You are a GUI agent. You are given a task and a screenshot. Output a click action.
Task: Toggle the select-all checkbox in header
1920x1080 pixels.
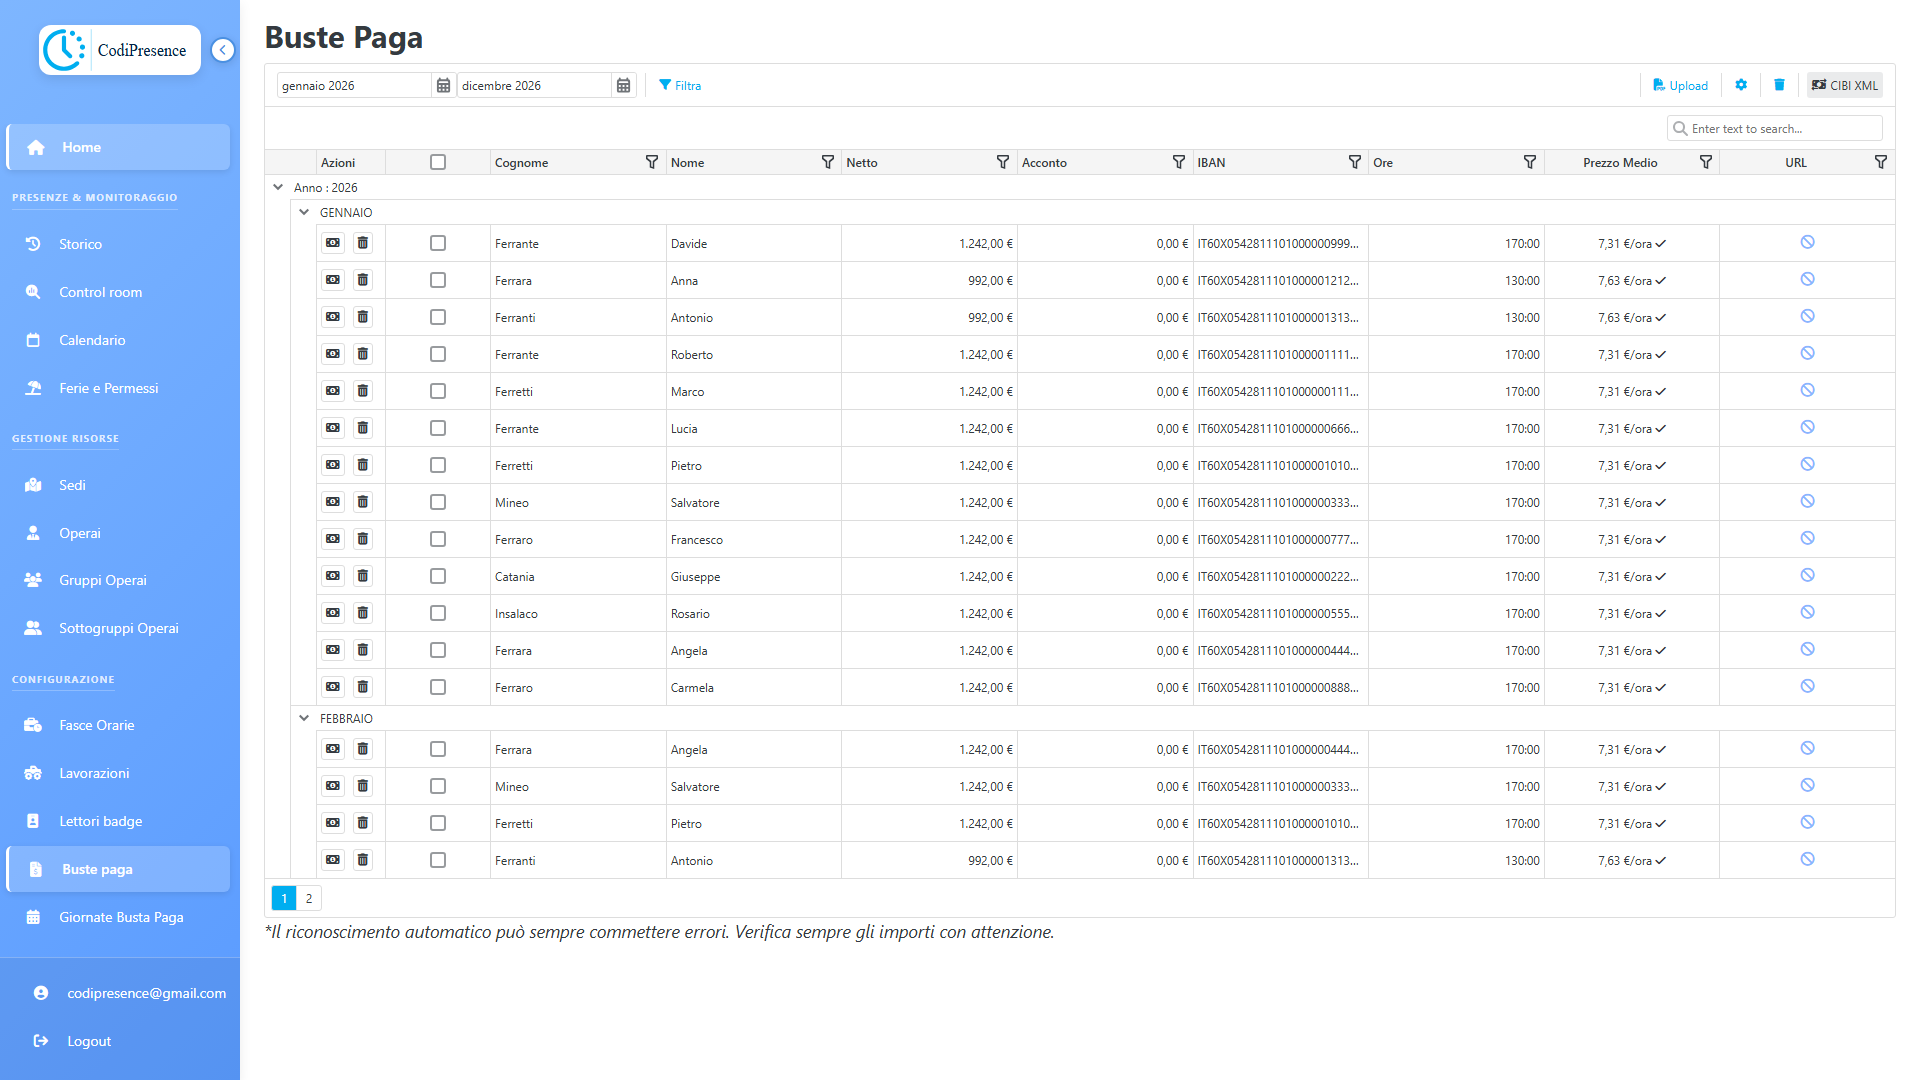438,162
